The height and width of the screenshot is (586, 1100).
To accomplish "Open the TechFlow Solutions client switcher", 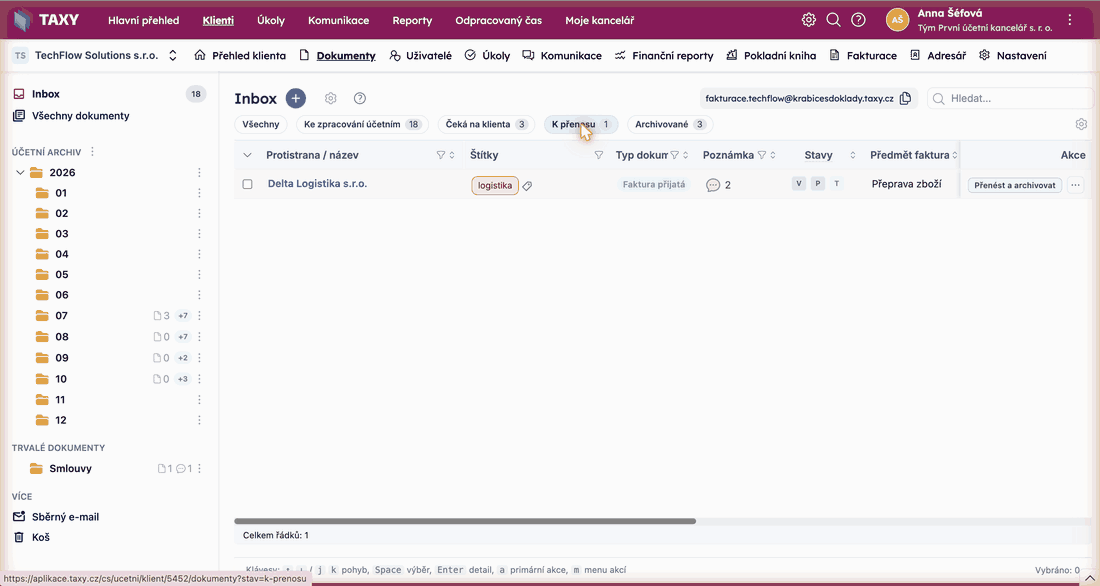I will click(x=173, y=55).
